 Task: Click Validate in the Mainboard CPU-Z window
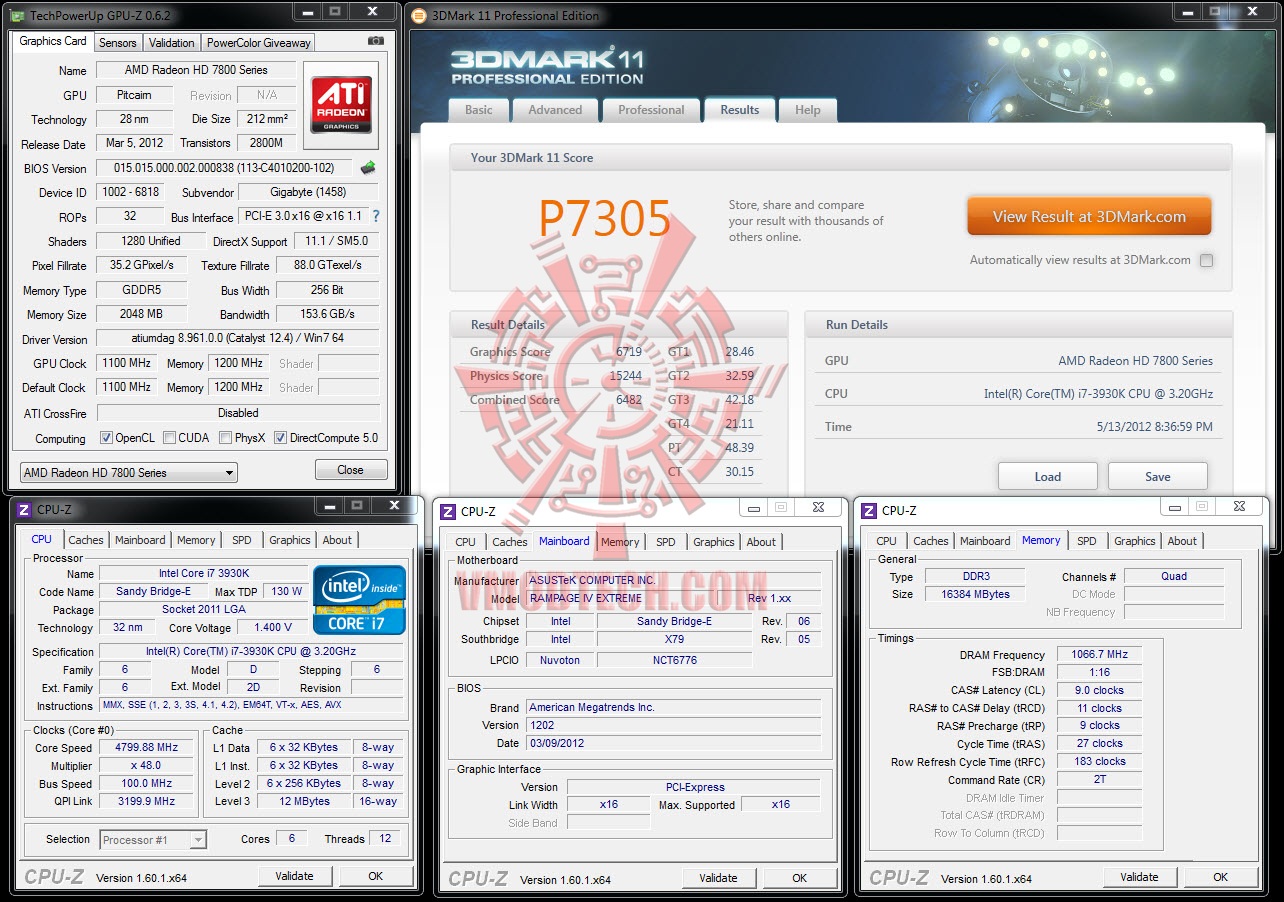pyautogui.click(x=719, y=878)
